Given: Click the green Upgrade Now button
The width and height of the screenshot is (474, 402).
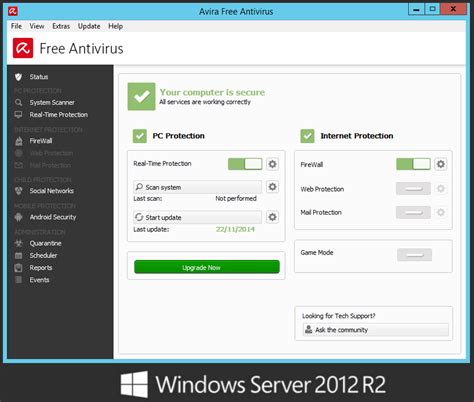Looking at the screenshot, I should point(207,267).
